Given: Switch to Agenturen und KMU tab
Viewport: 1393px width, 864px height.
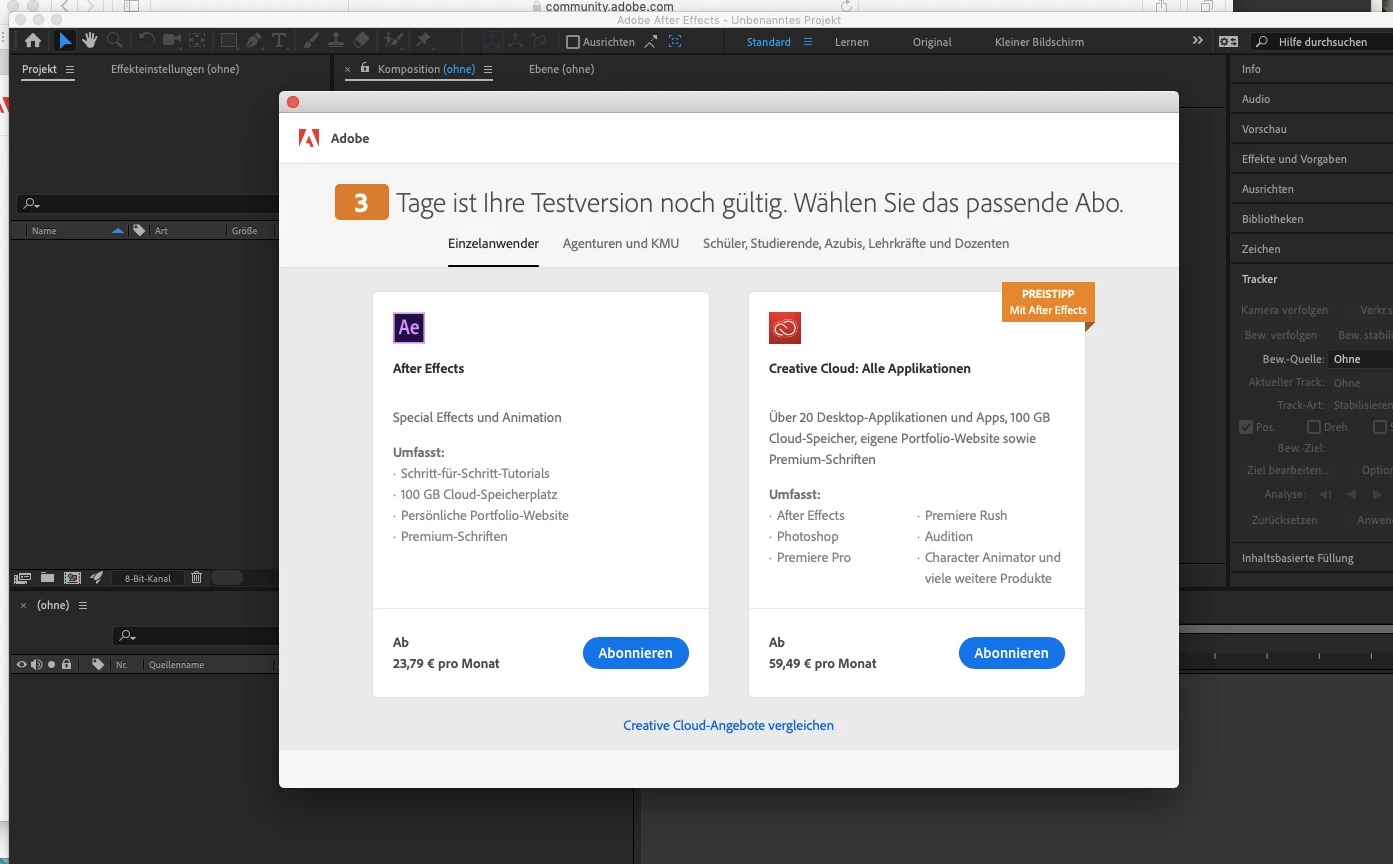Looking at the screenshot, I should [621, 243].
